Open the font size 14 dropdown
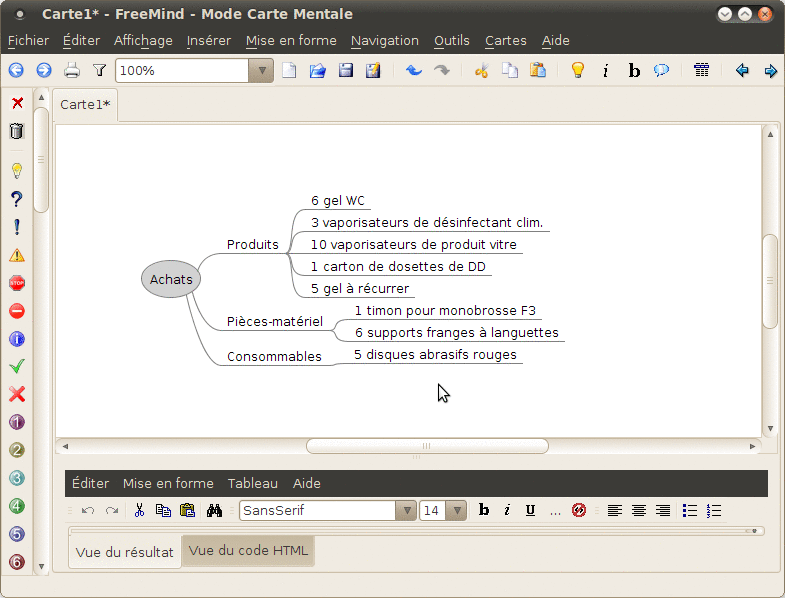The height and width of the screenshot is (598, 785). [457, 510]
